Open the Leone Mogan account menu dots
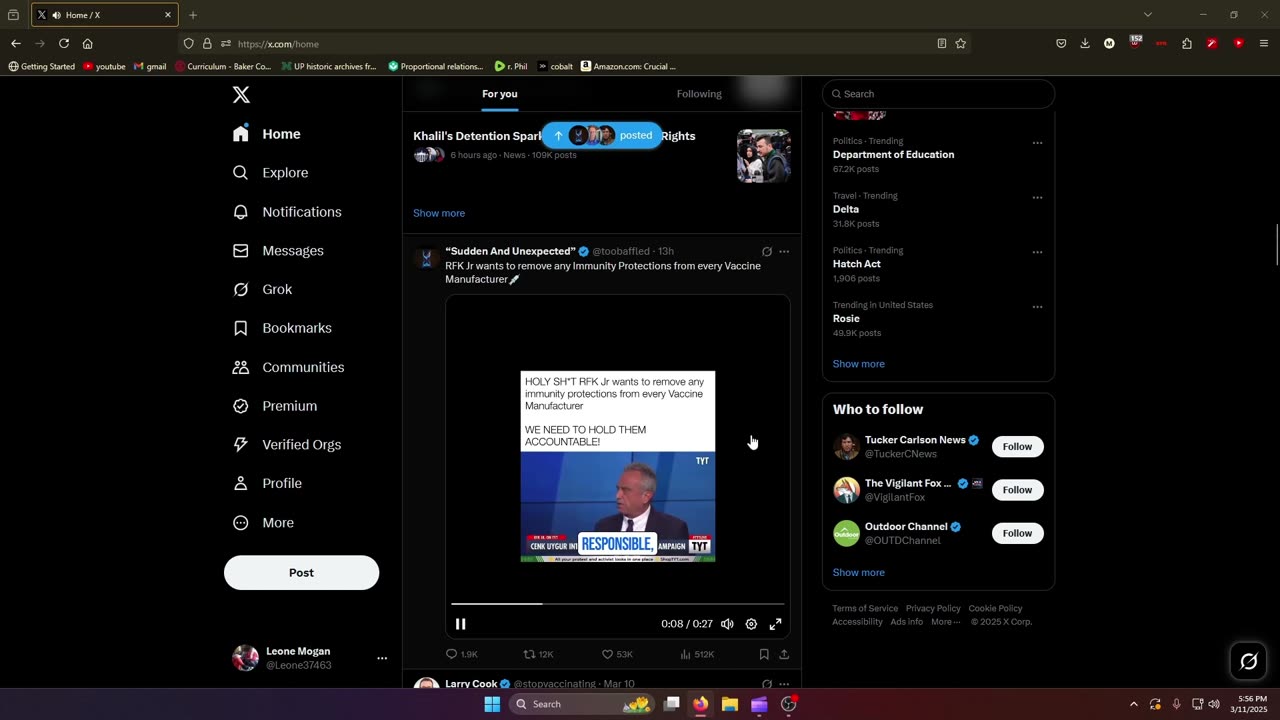Screen dimensions: 1280x720 pyautogui.click(x=382, y=658)
